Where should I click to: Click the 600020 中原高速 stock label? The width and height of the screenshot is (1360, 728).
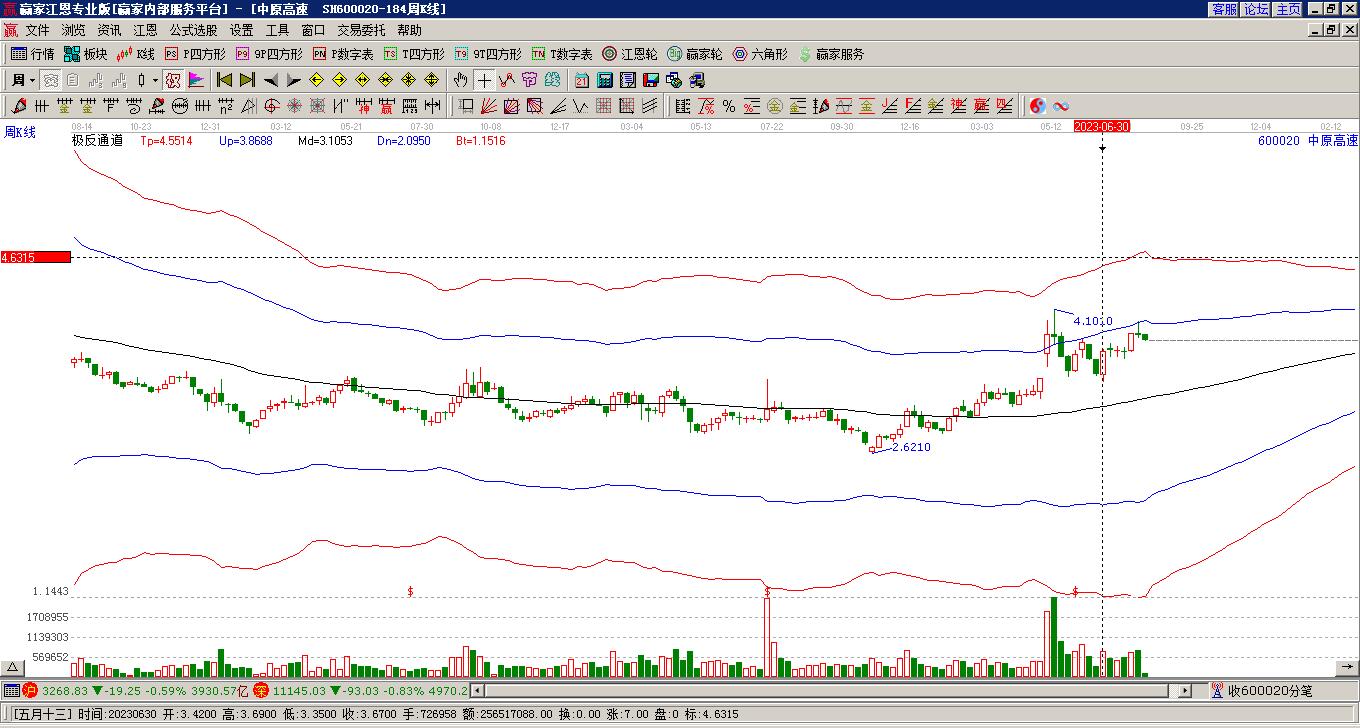[x=1308, y=141]
